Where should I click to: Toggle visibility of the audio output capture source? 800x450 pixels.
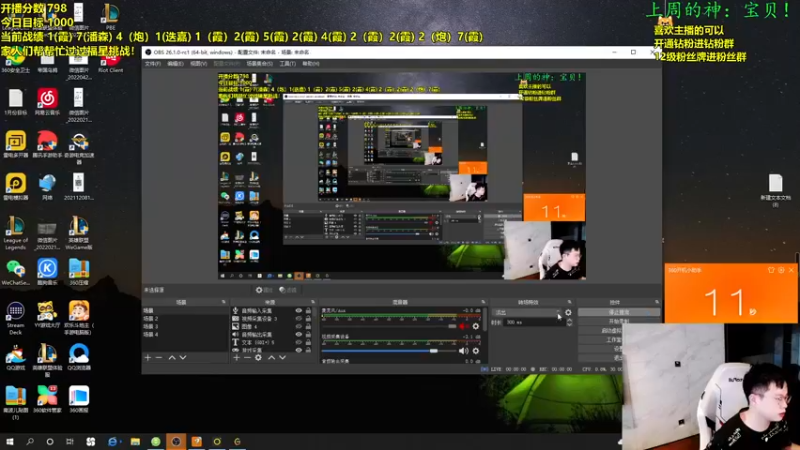pyautogui.click(x=298, y=335)
